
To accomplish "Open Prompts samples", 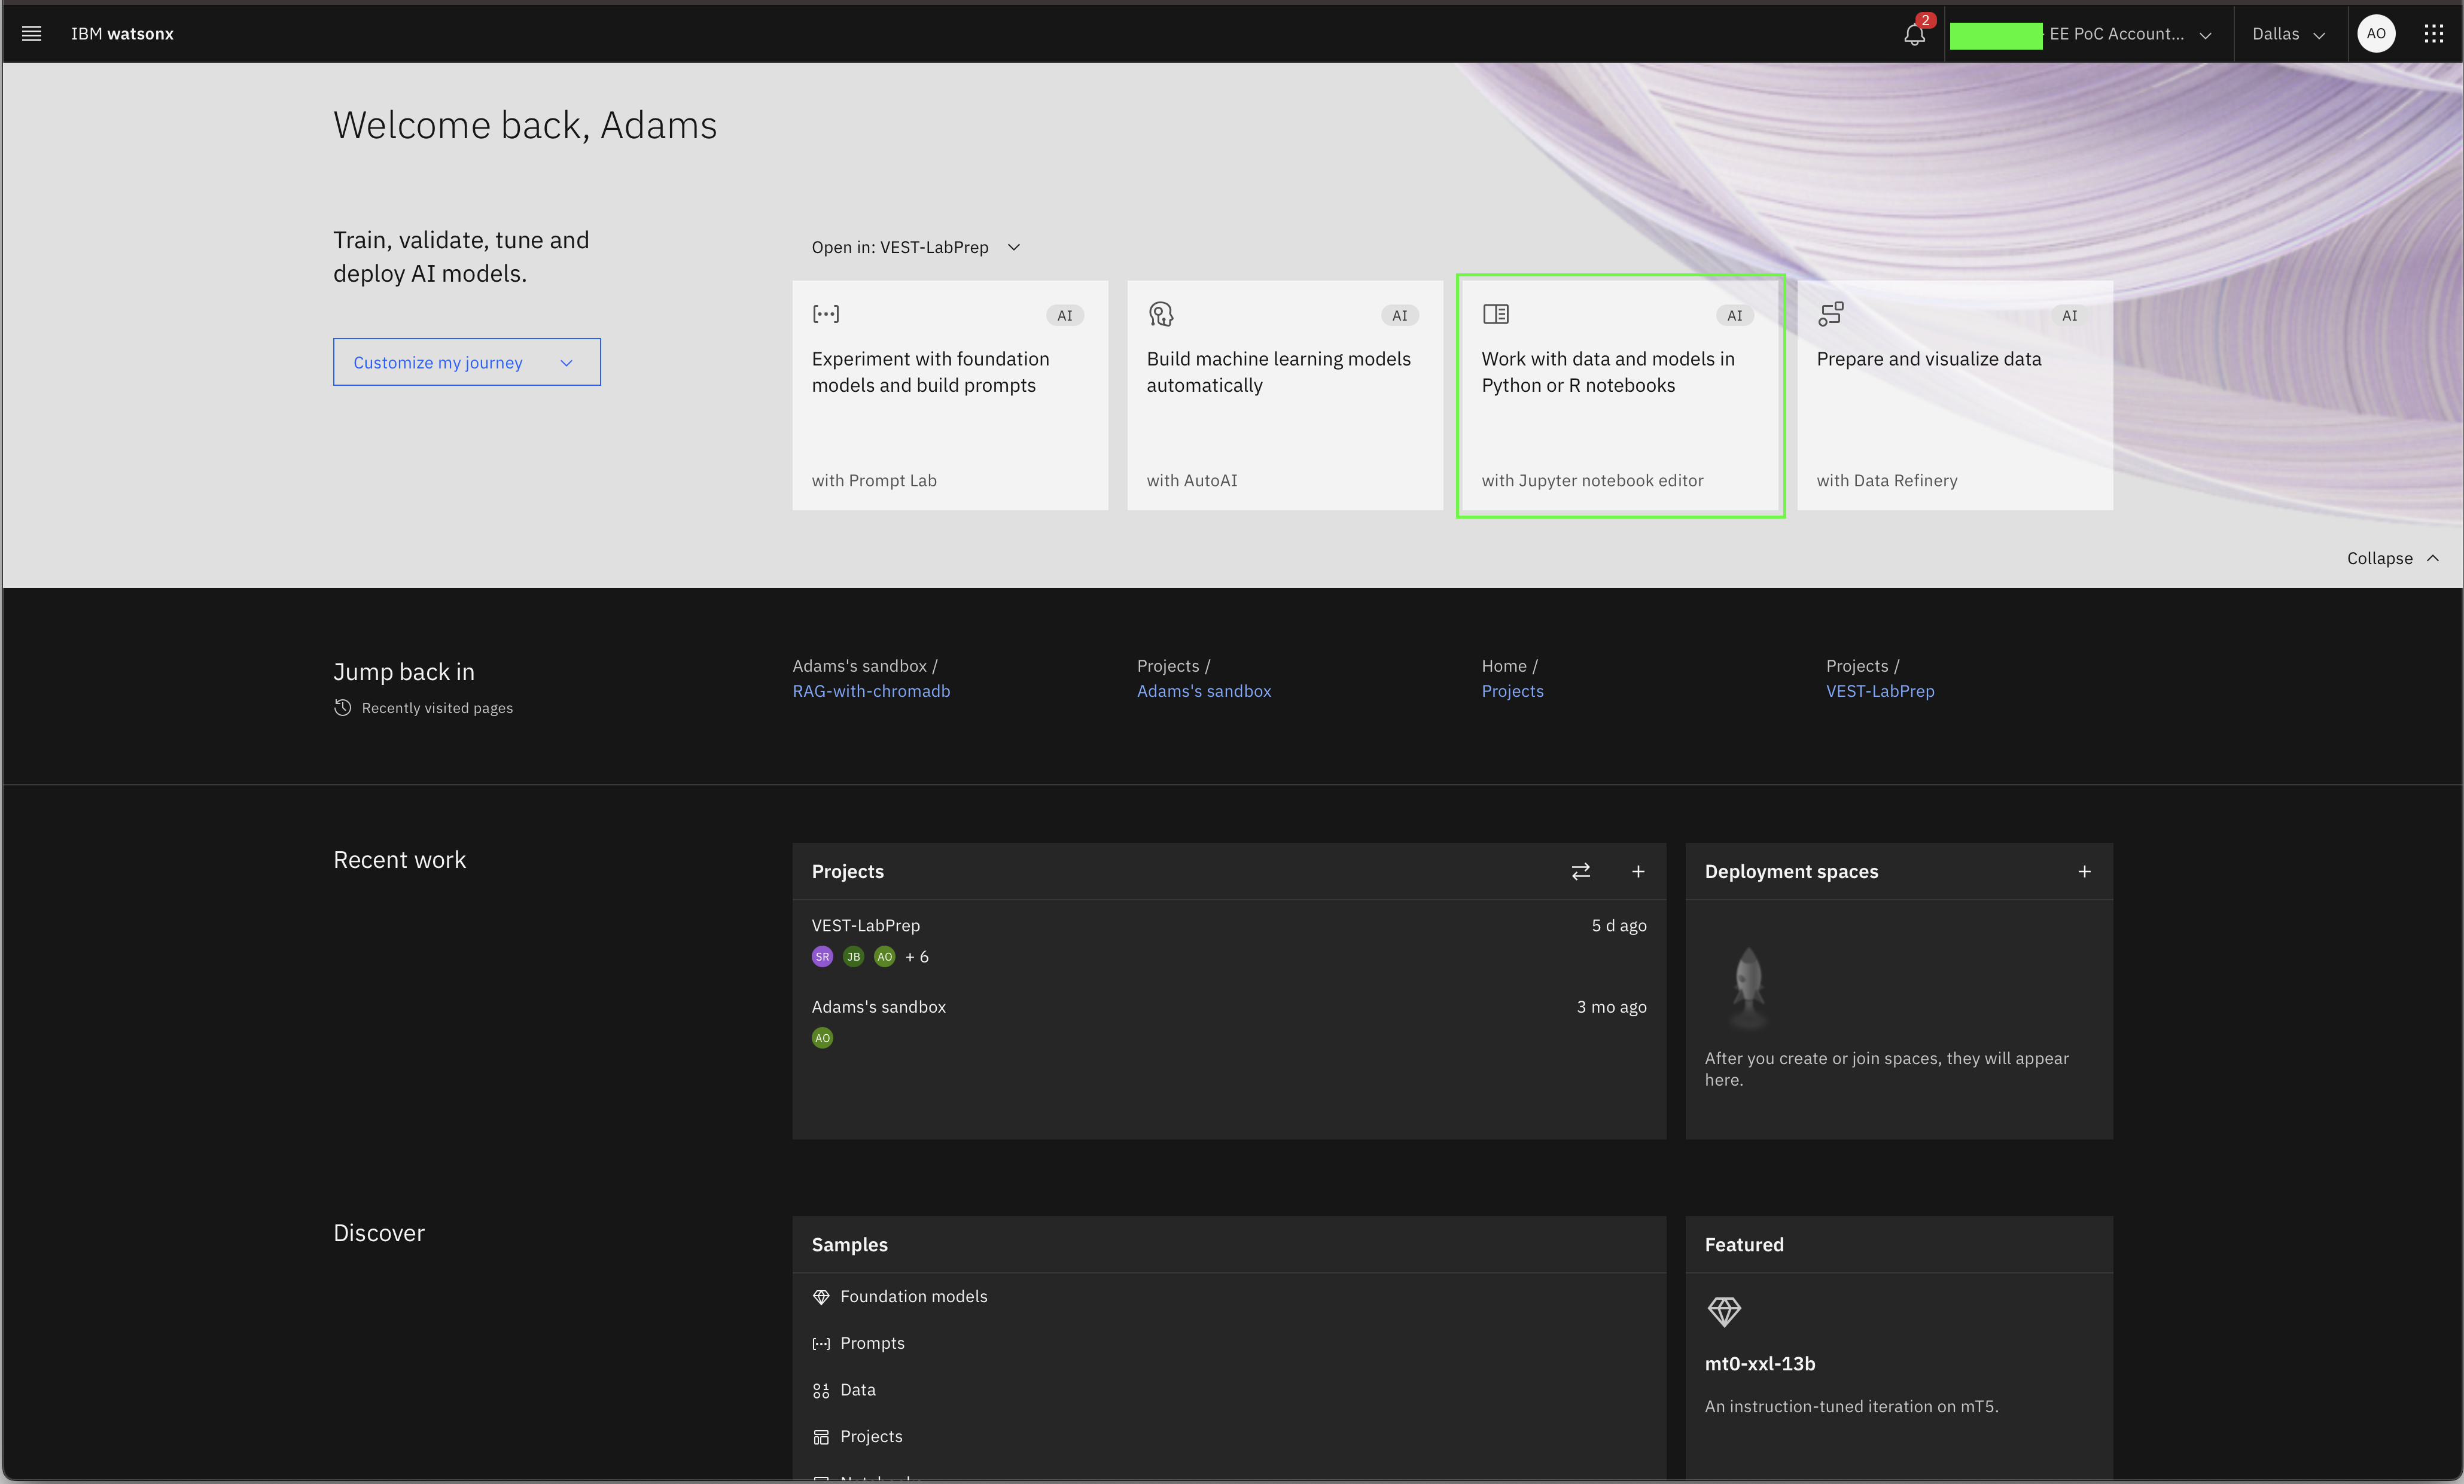I will point(872,1343).
